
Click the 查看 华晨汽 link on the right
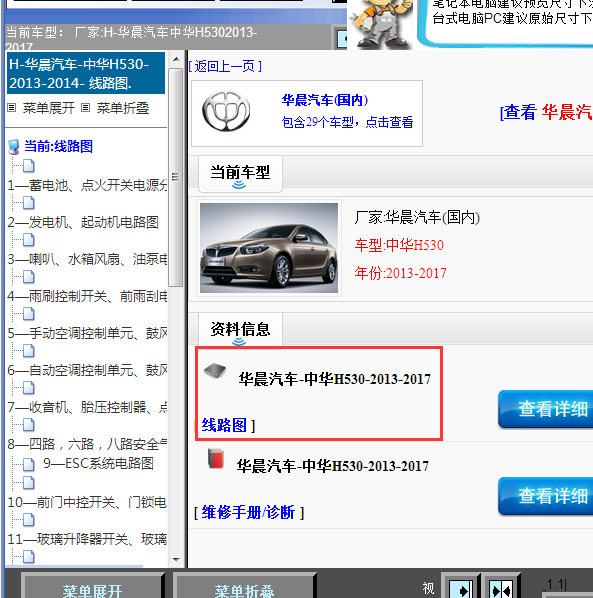(x=546, y=113)
